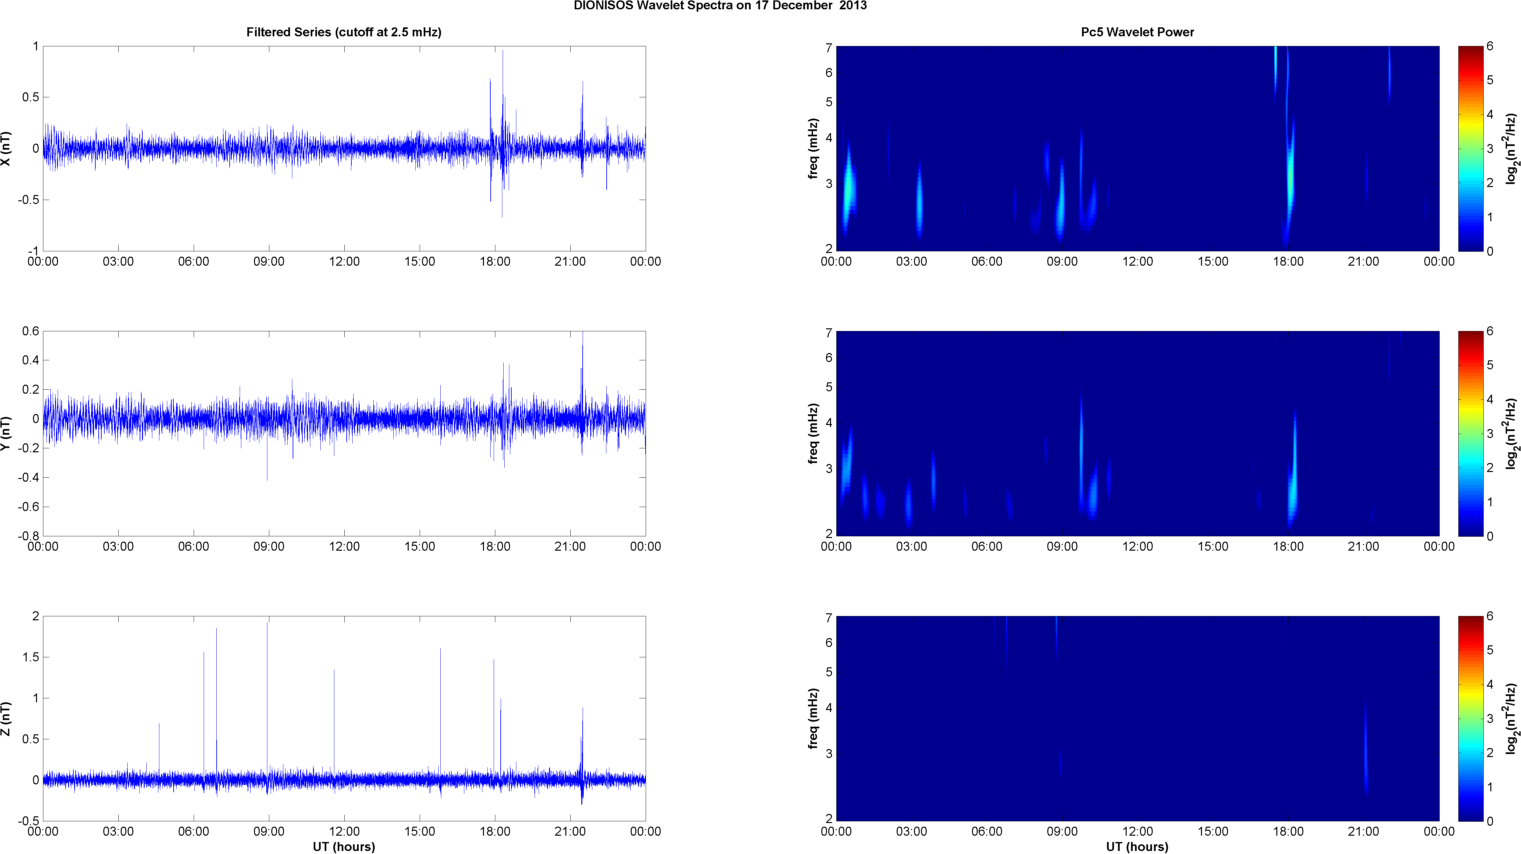
Task: Click log2(nT²/Hz) label beside top colorbar
Action: coord(1513,148)
